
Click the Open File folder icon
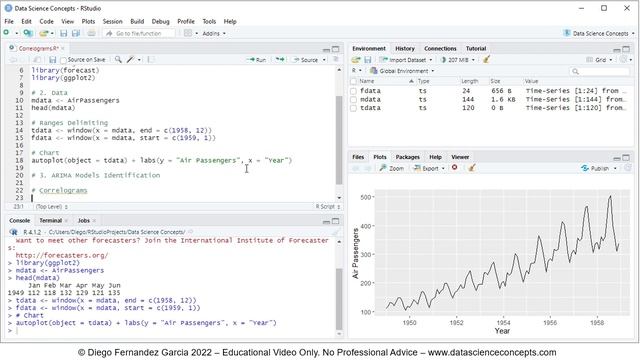point(44,33)
